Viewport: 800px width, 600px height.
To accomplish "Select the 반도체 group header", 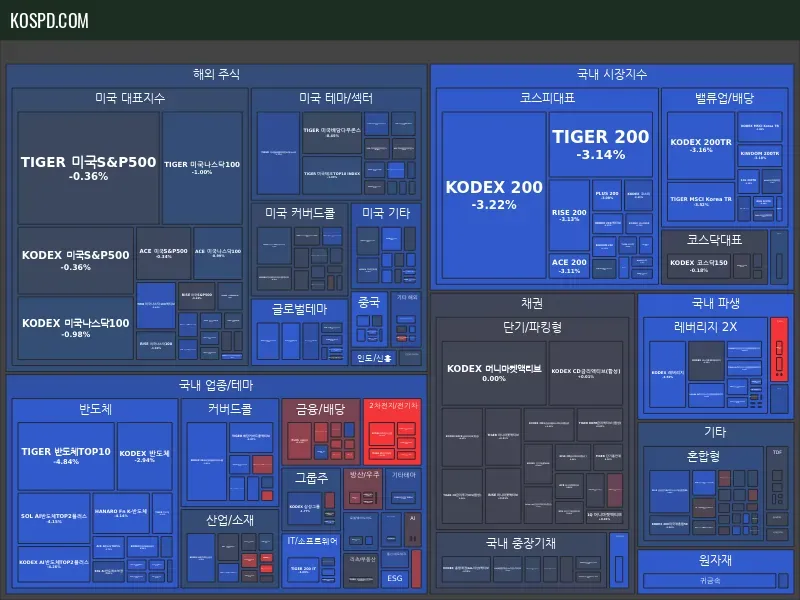I will [95, 409].
